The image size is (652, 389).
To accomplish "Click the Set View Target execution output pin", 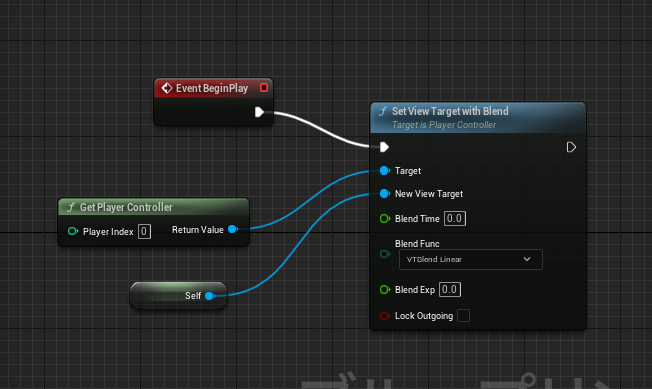I will tap(571, 147).
